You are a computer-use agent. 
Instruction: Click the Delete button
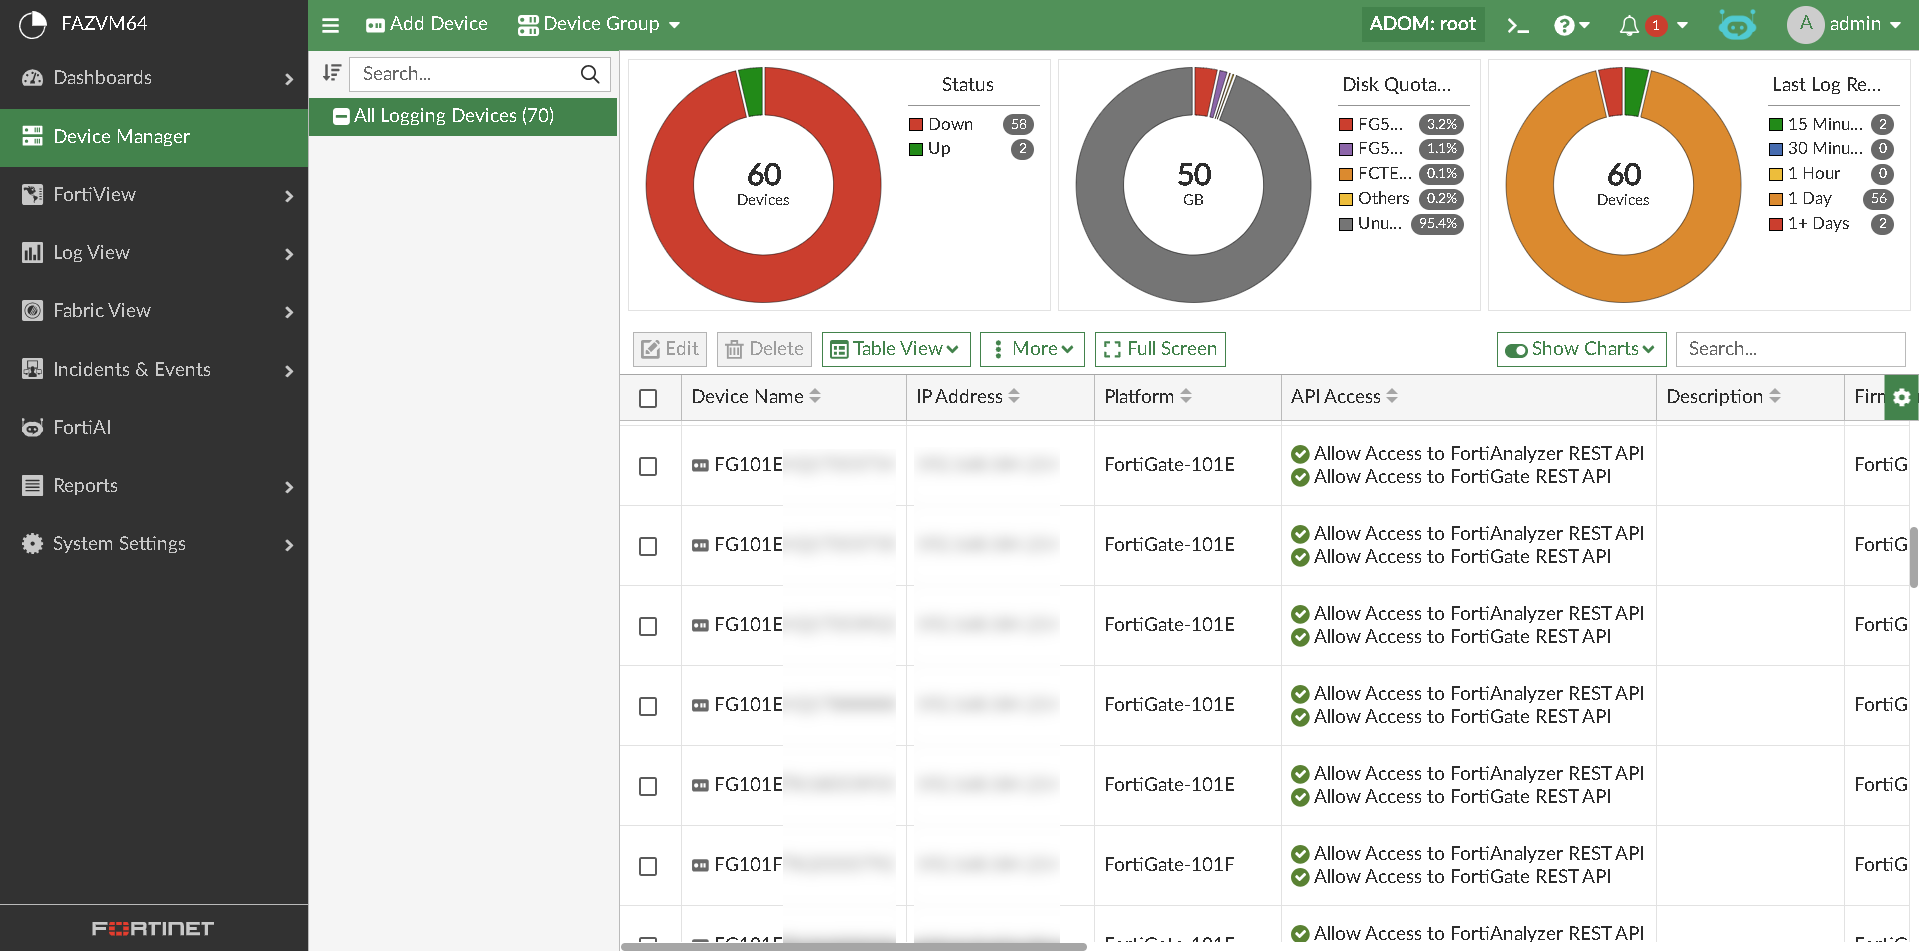click(x=764, y=349)
